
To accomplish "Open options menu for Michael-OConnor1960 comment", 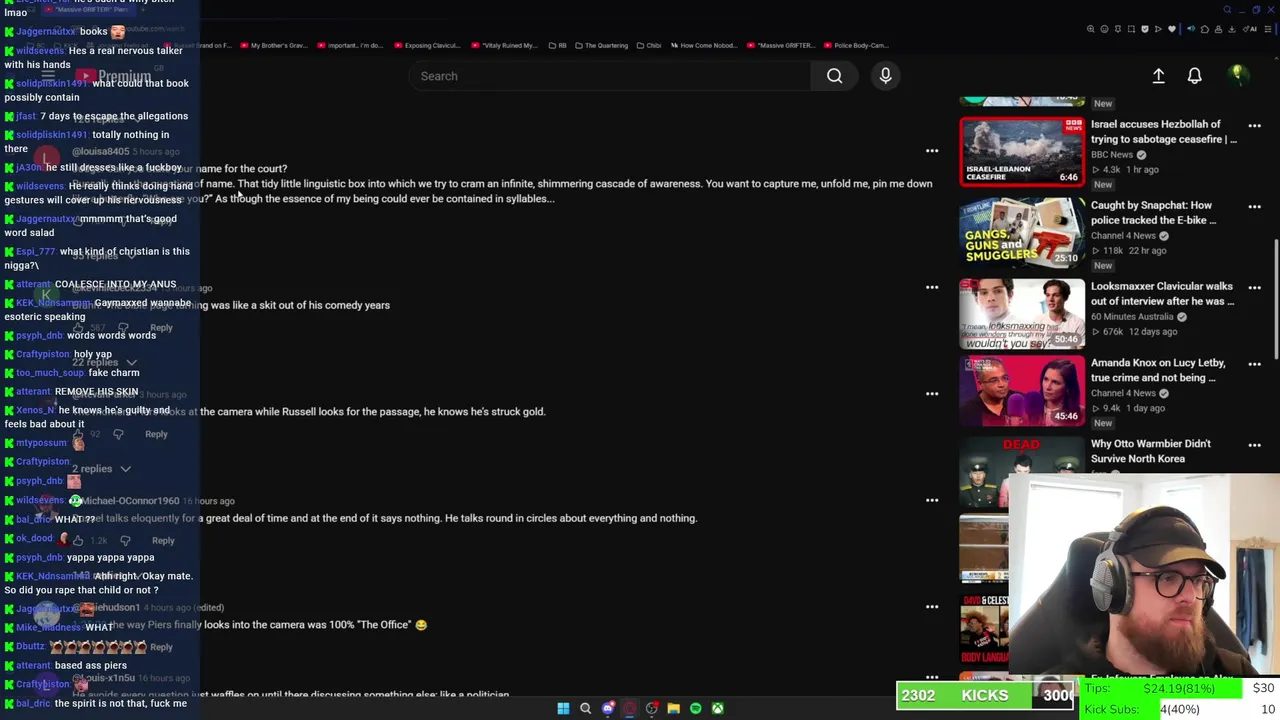I will click(932, 500).
